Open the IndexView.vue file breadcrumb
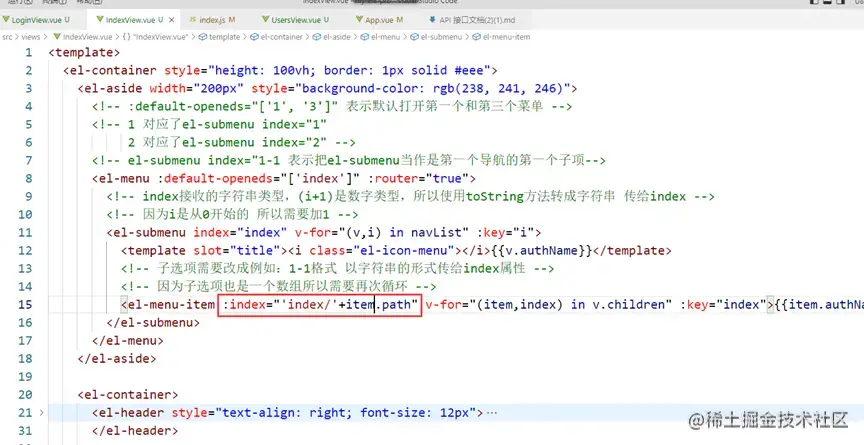 coord(83,37)
